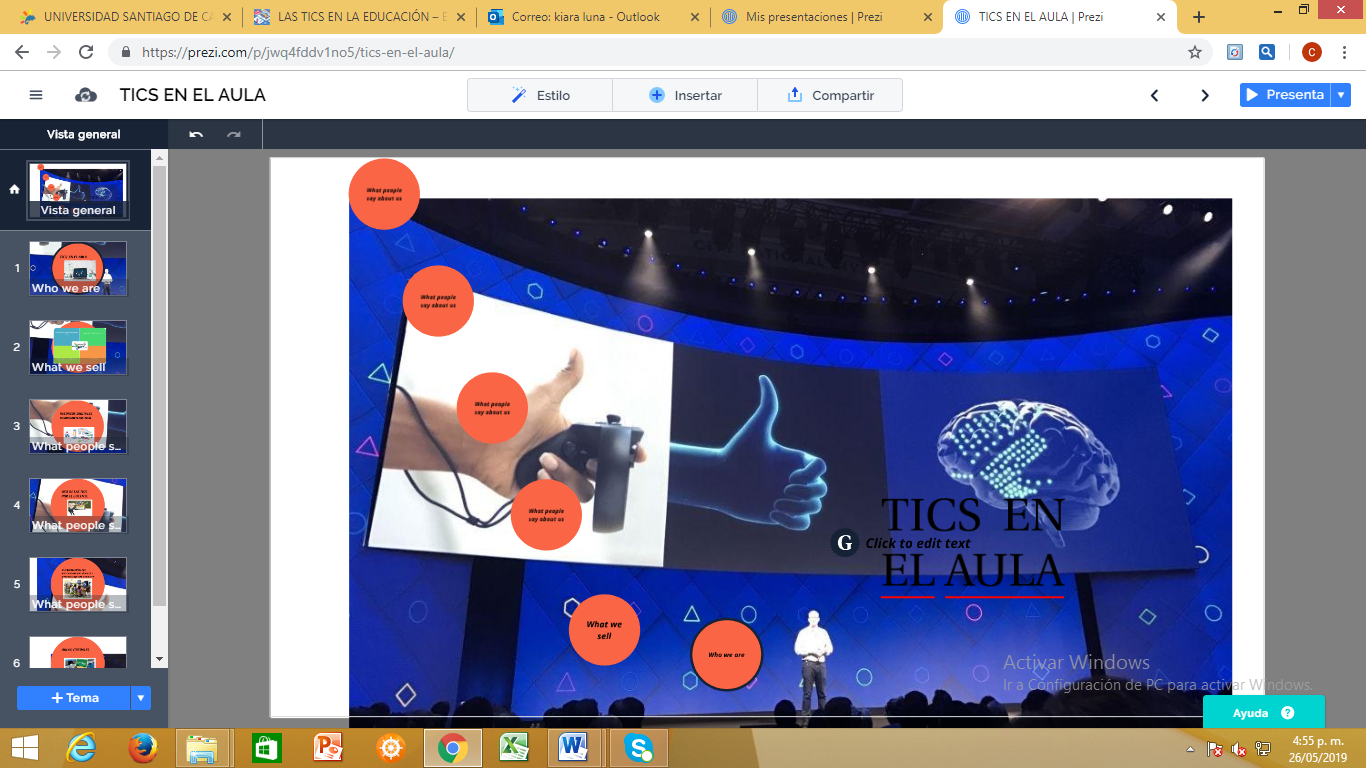Go to previous slide with left chevron

(x=1155, y=95)
